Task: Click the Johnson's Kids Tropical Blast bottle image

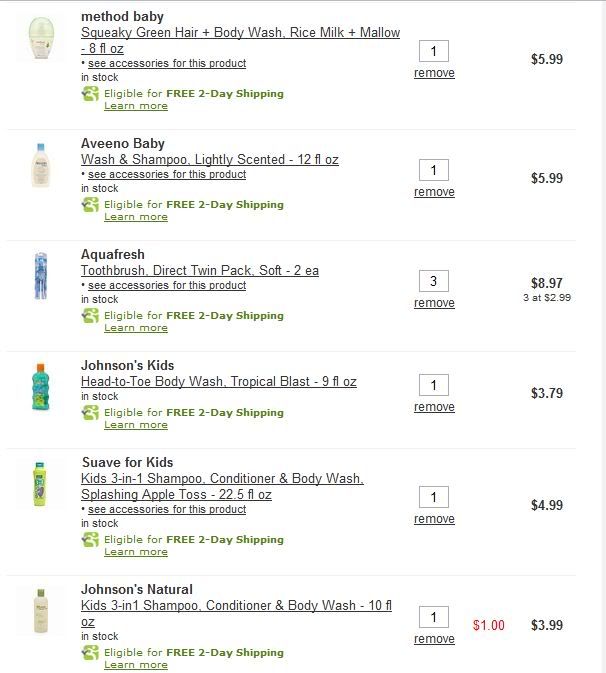Action: pyautogui.click(x=41, y=387)
